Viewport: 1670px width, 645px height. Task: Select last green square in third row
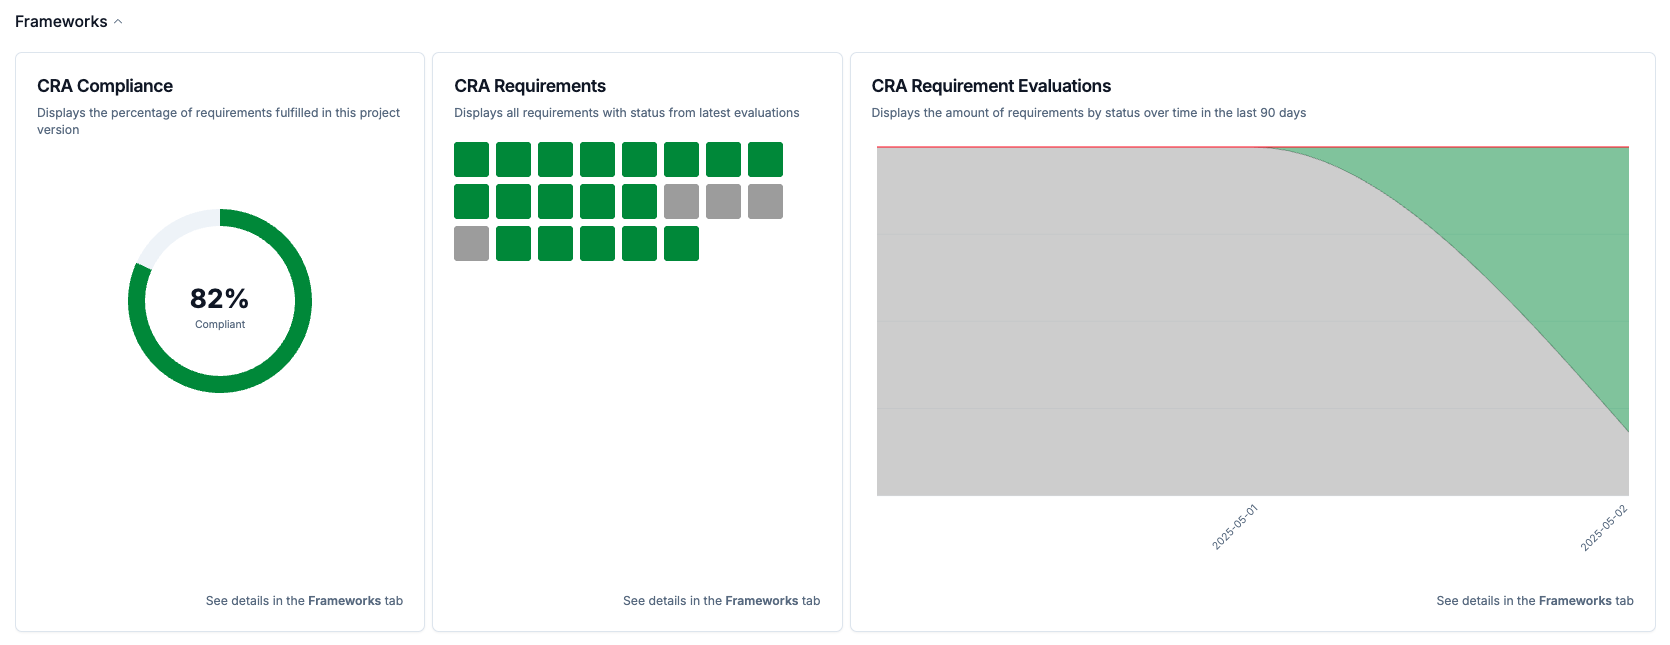click(x=681, y=244)
